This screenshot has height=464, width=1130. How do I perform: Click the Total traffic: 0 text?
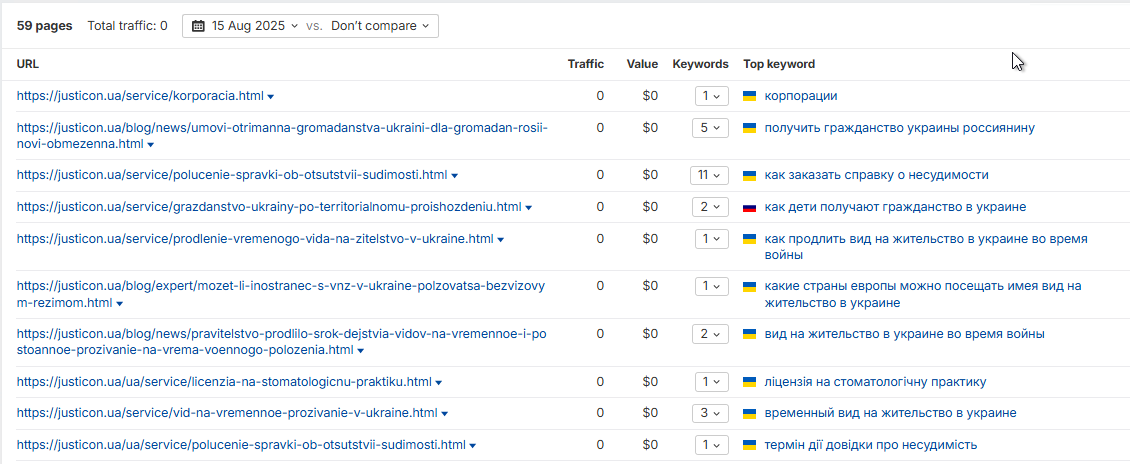pyautogui.click(x=128, y=26)
